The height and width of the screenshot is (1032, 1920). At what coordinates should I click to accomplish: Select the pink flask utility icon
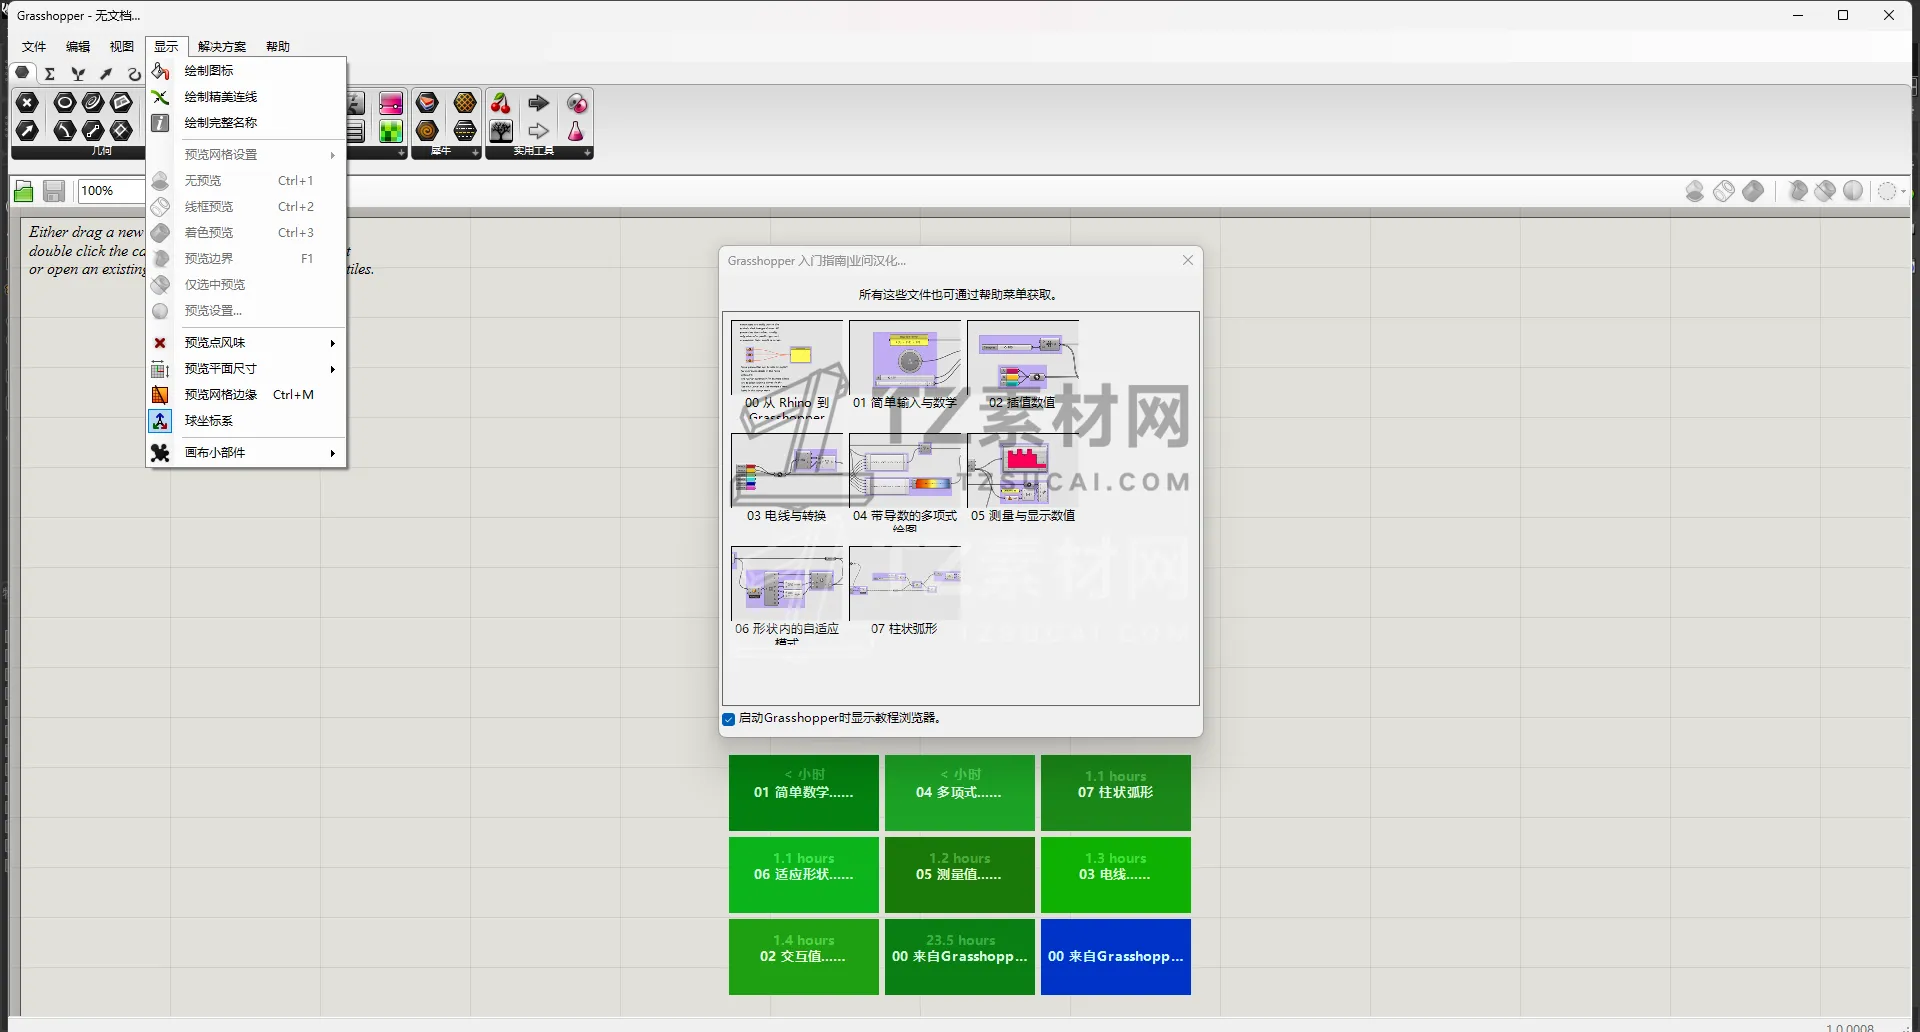point(576,131)
